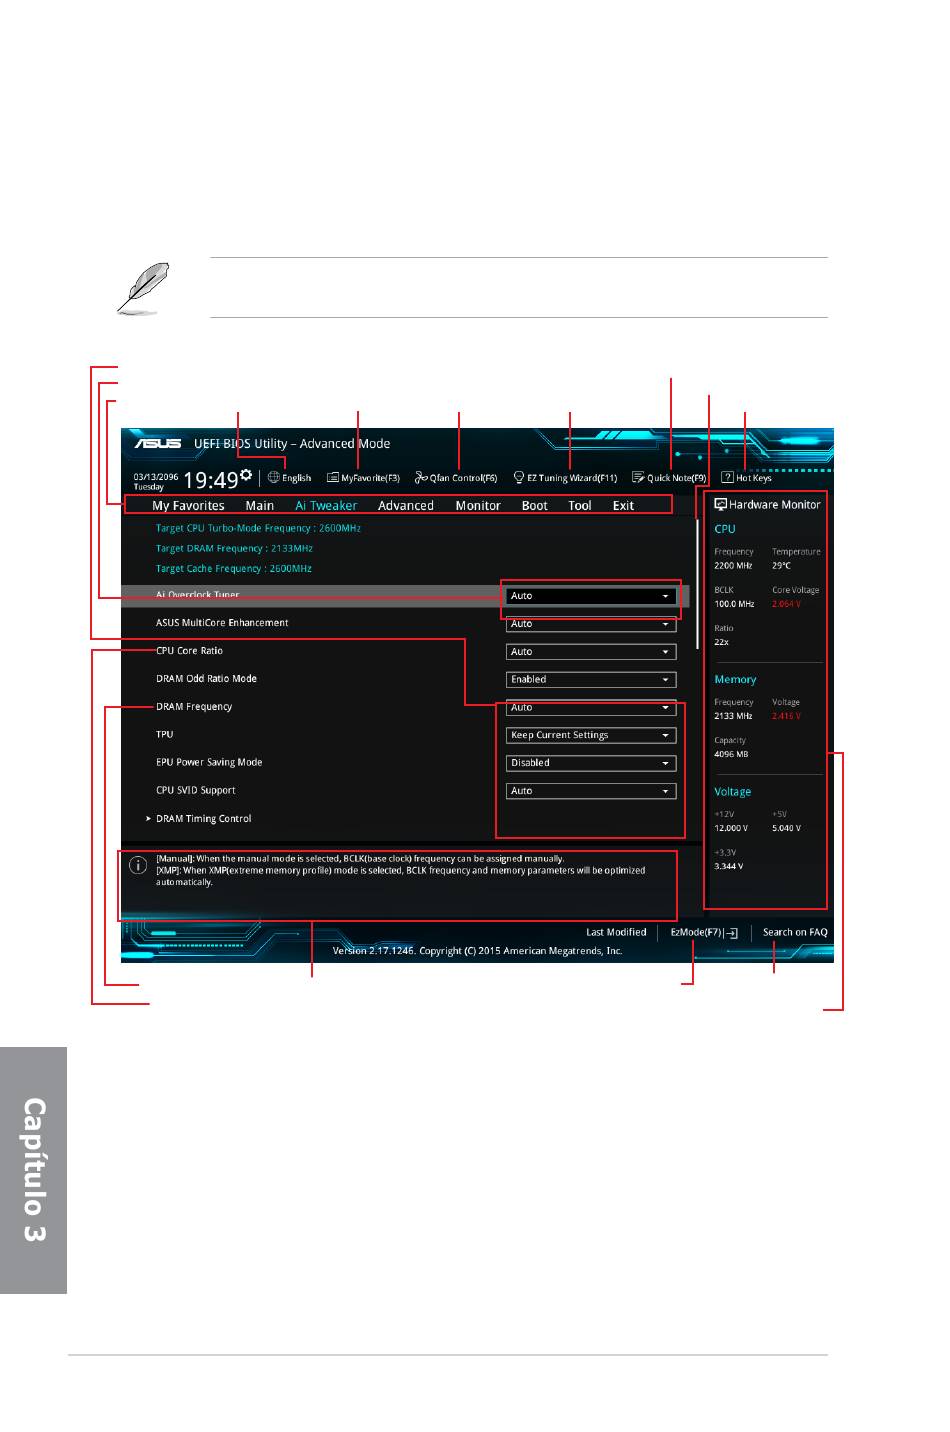Select the DRAM Odd Ratio Mode label
The image size is (950, 1432).
coord(206,679)
